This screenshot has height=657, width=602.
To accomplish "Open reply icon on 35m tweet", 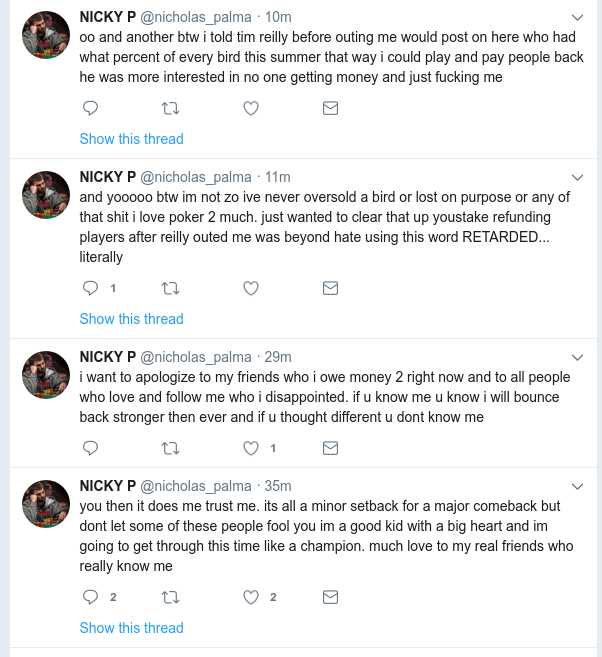I will tap(90, 597).
